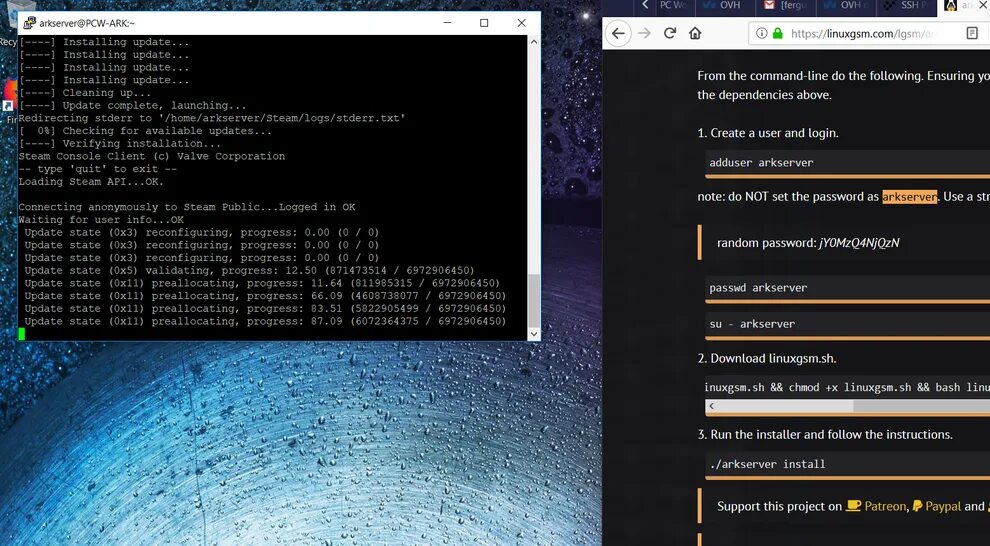The width and height of the screenshot is (990, 546).
Task: Close the PuTTY arkserver window
Action: [x=522, y=23]
